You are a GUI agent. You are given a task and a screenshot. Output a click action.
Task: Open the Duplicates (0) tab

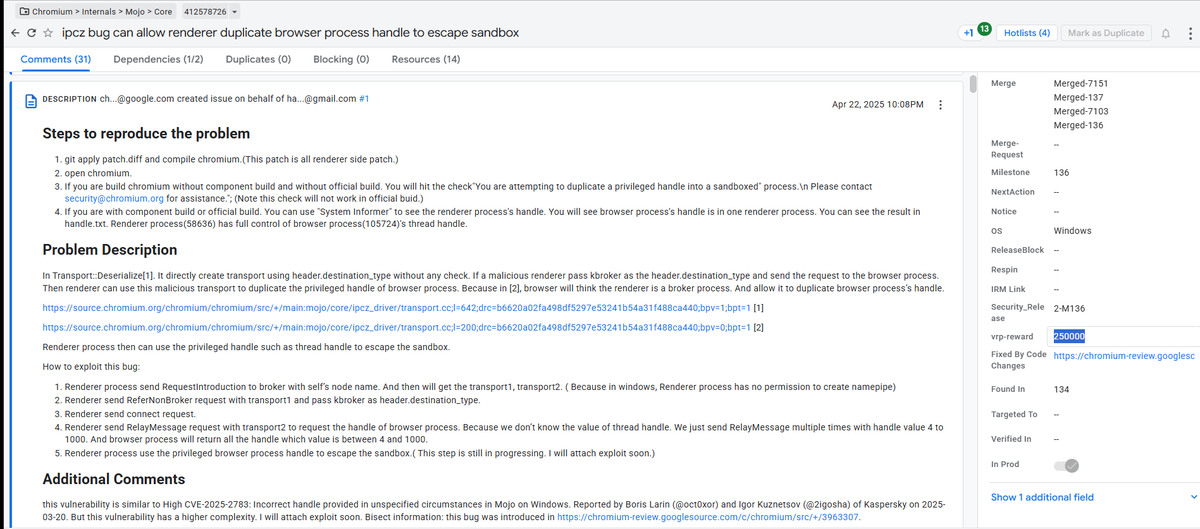click(258, 59)
